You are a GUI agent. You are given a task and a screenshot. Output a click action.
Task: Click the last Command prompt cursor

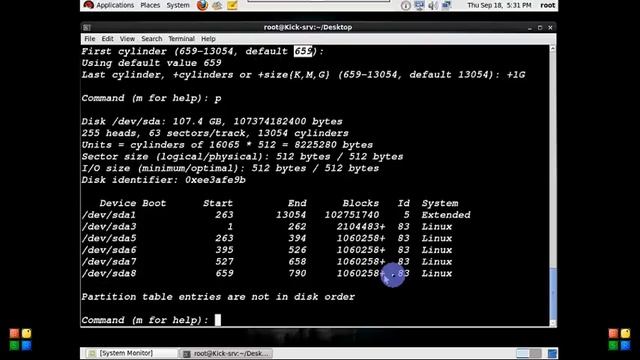[218, 320]
